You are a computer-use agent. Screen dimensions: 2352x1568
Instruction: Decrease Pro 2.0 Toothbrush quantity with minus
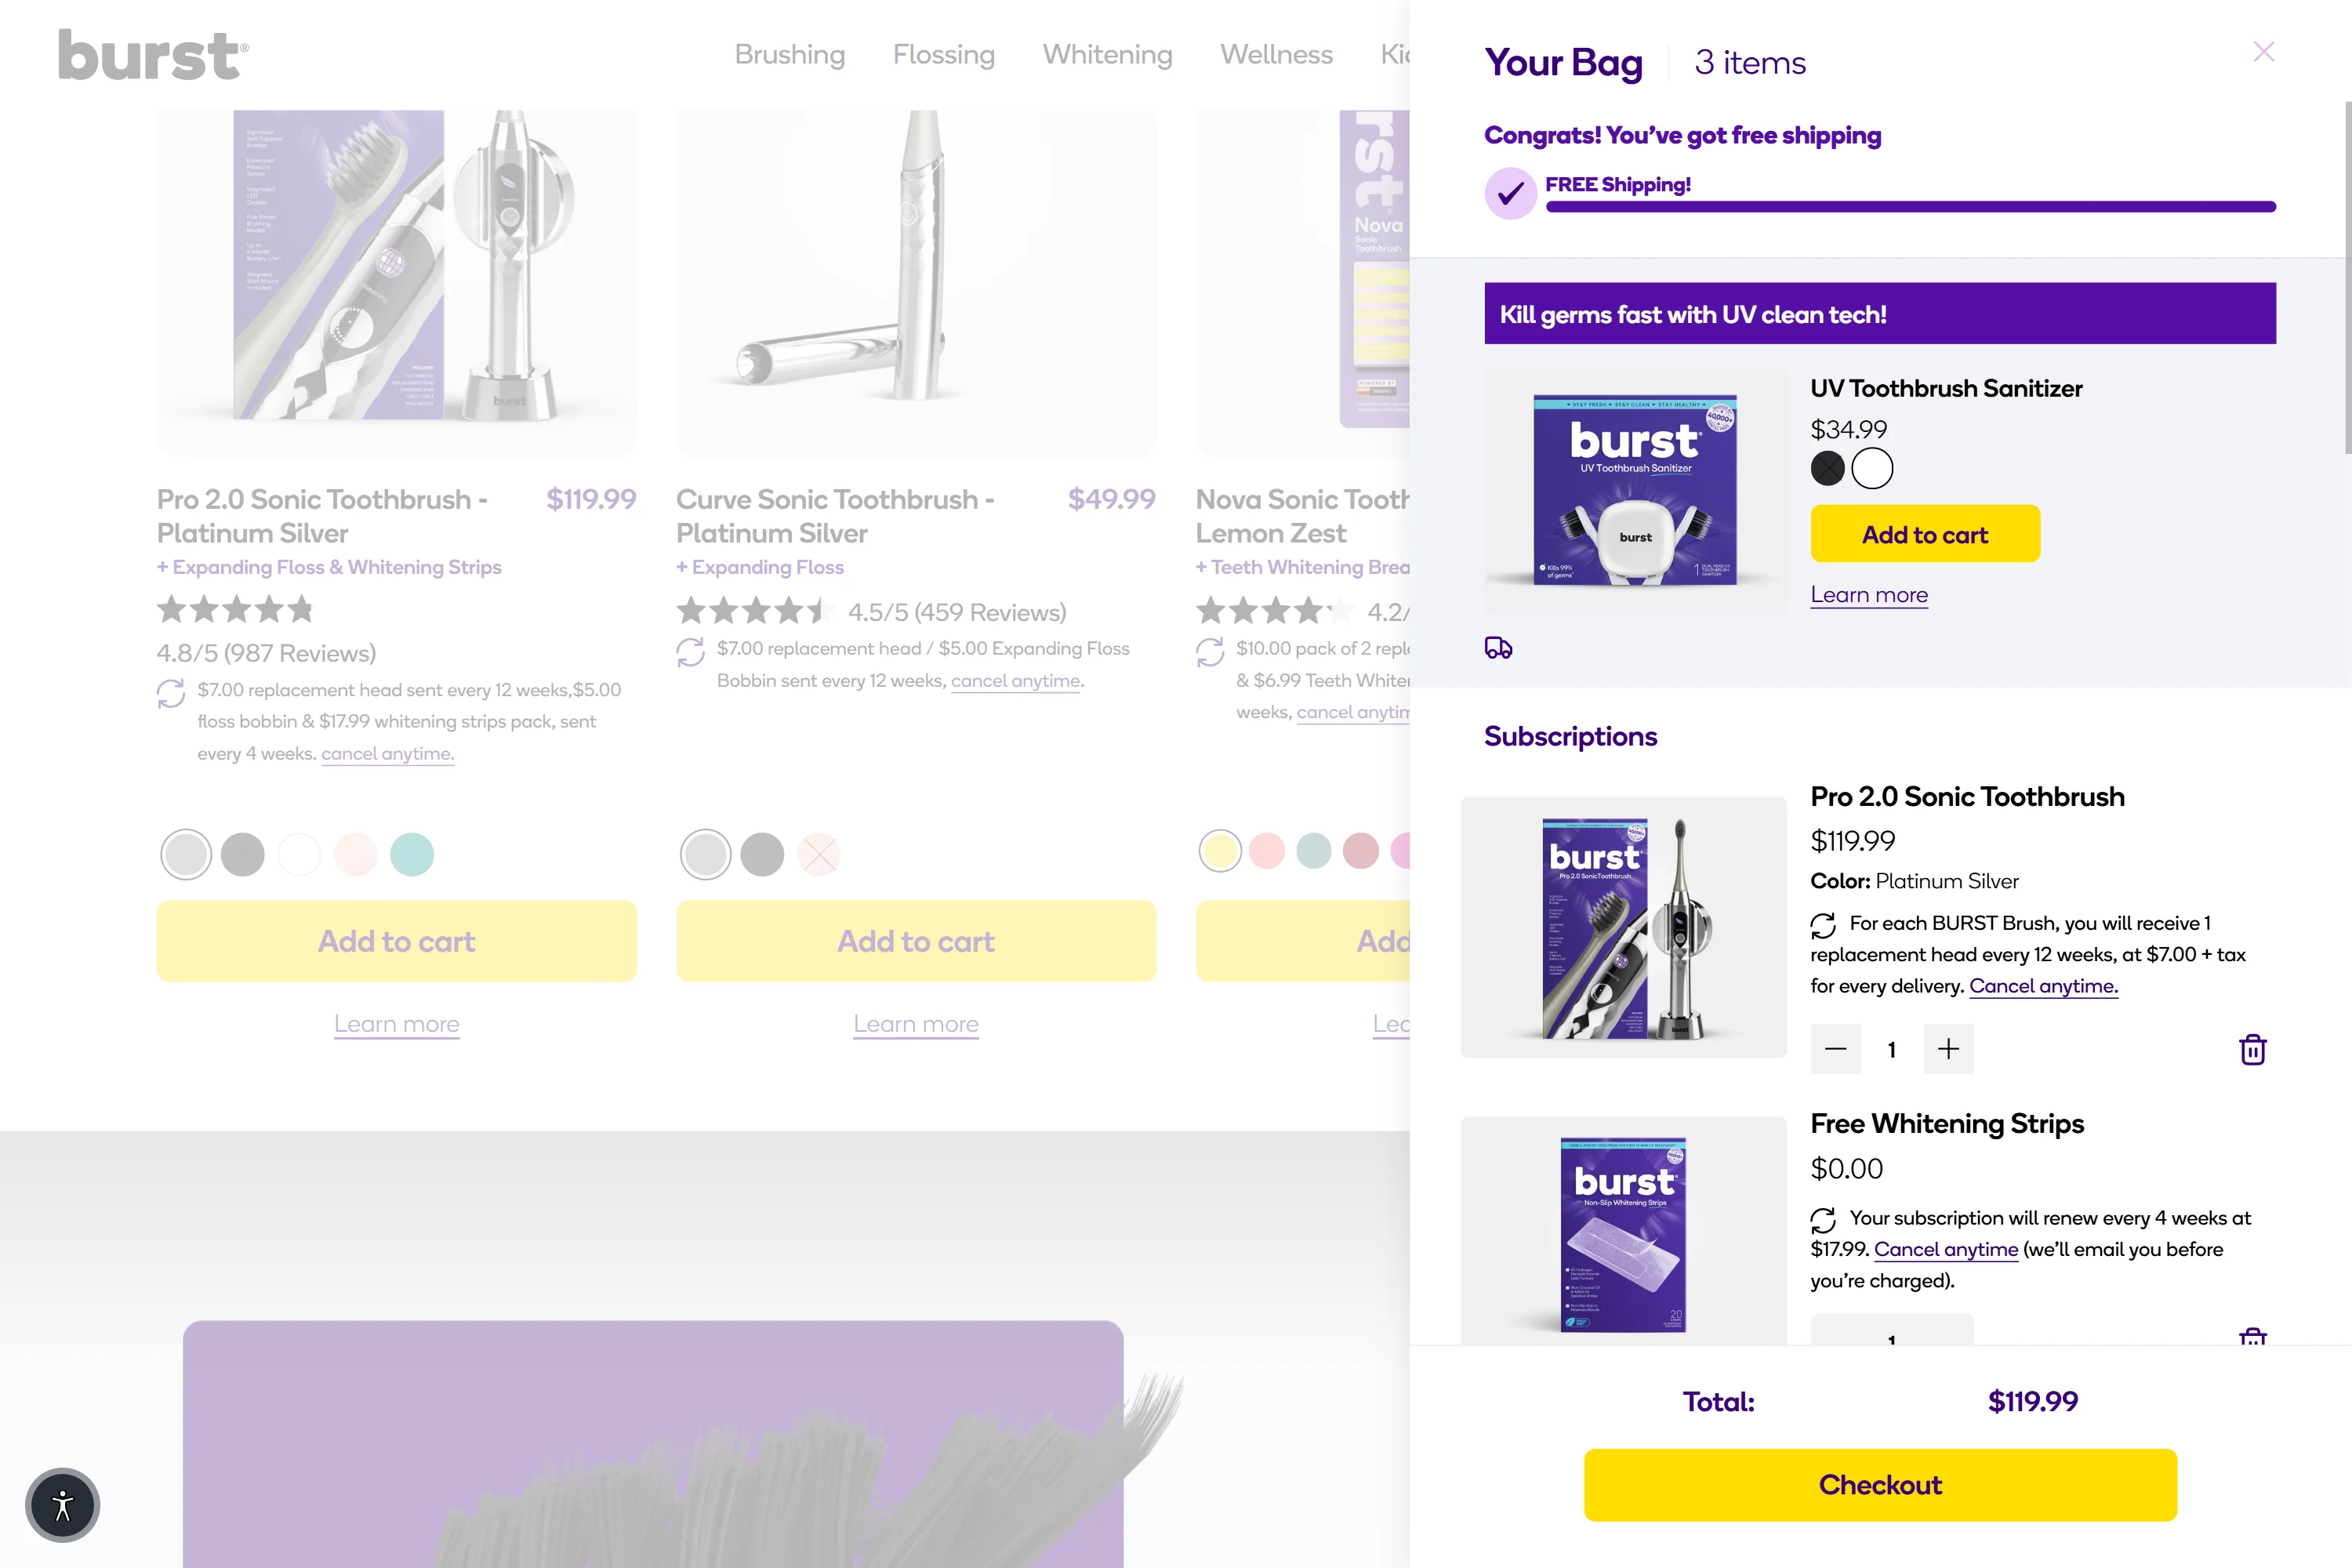[1835, 1049]
